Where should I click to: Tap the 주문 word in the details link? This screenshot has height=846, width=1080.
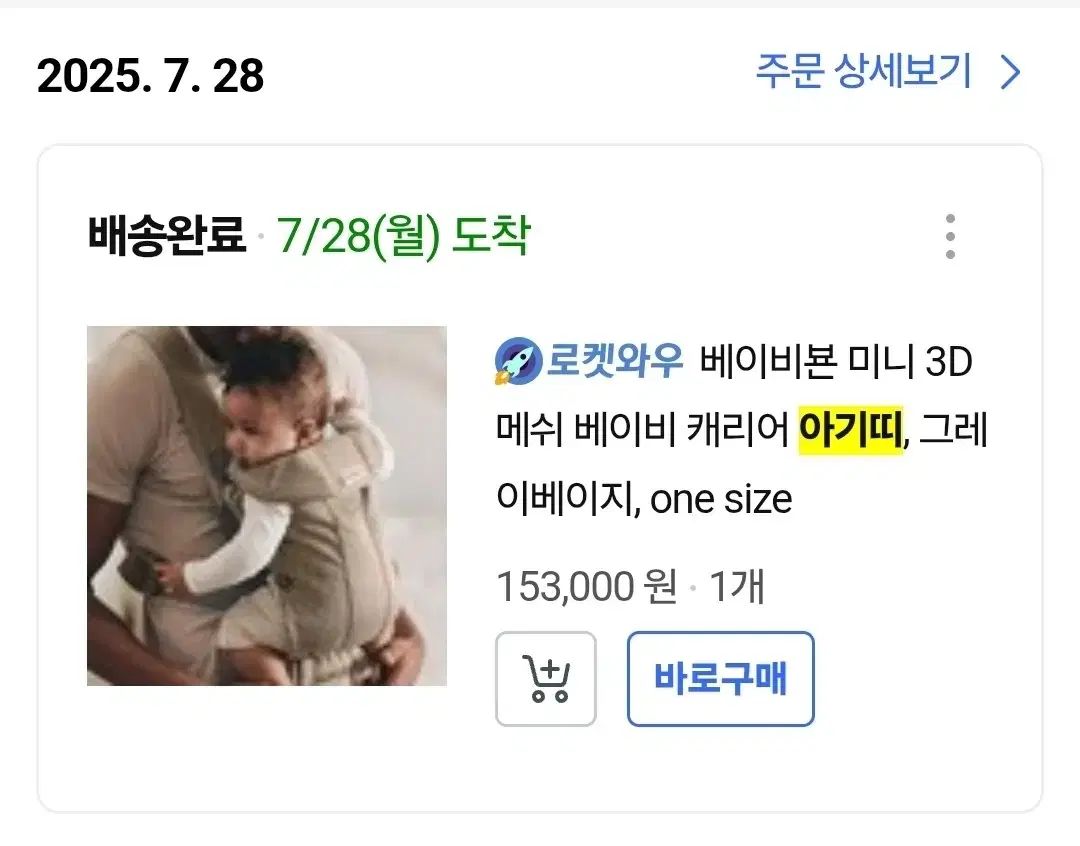(x=789, y=71)
